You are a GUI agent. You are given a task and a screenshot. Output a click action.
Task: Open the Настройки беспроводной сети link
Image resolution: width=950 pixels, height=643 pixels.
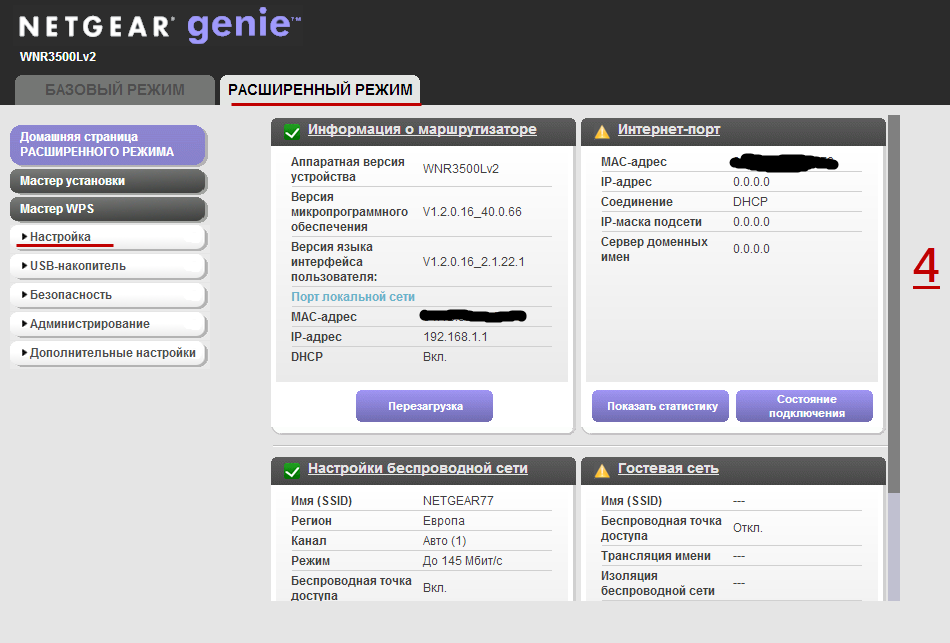(x=417, y=468)
